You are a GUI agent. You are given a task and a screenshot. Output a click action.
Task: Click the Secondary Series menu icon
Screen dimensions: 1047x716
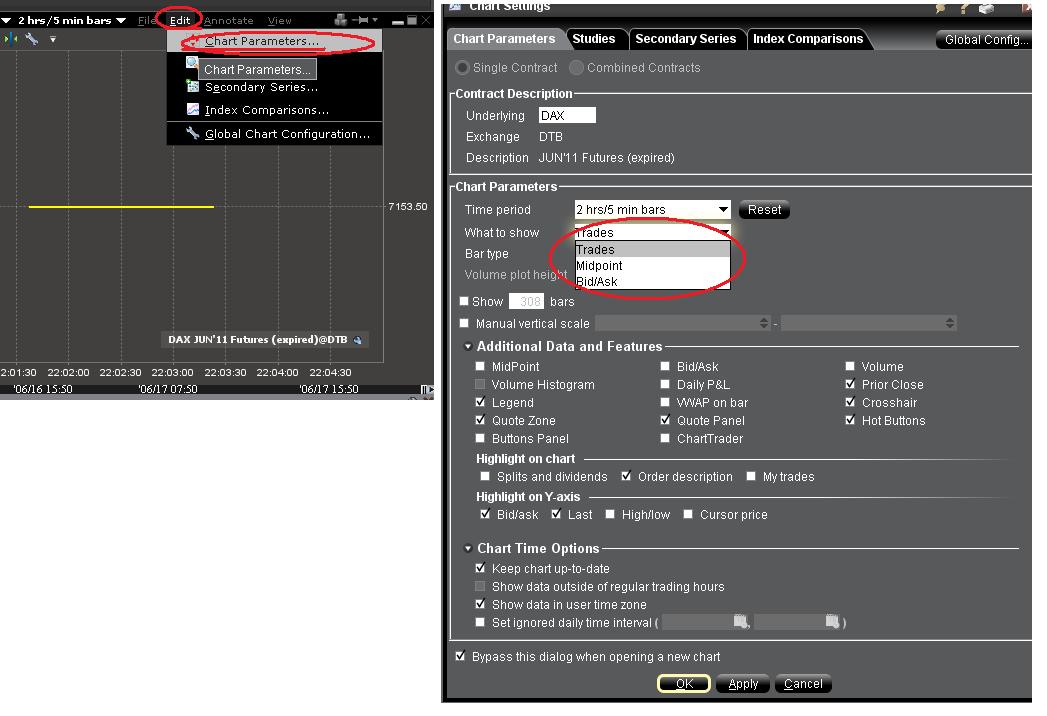tap(193, 86)
